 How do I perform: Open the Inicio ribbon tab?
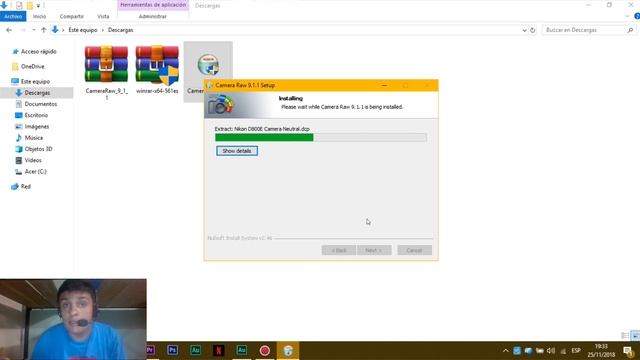pyautogui.click(x=39, y=16)
